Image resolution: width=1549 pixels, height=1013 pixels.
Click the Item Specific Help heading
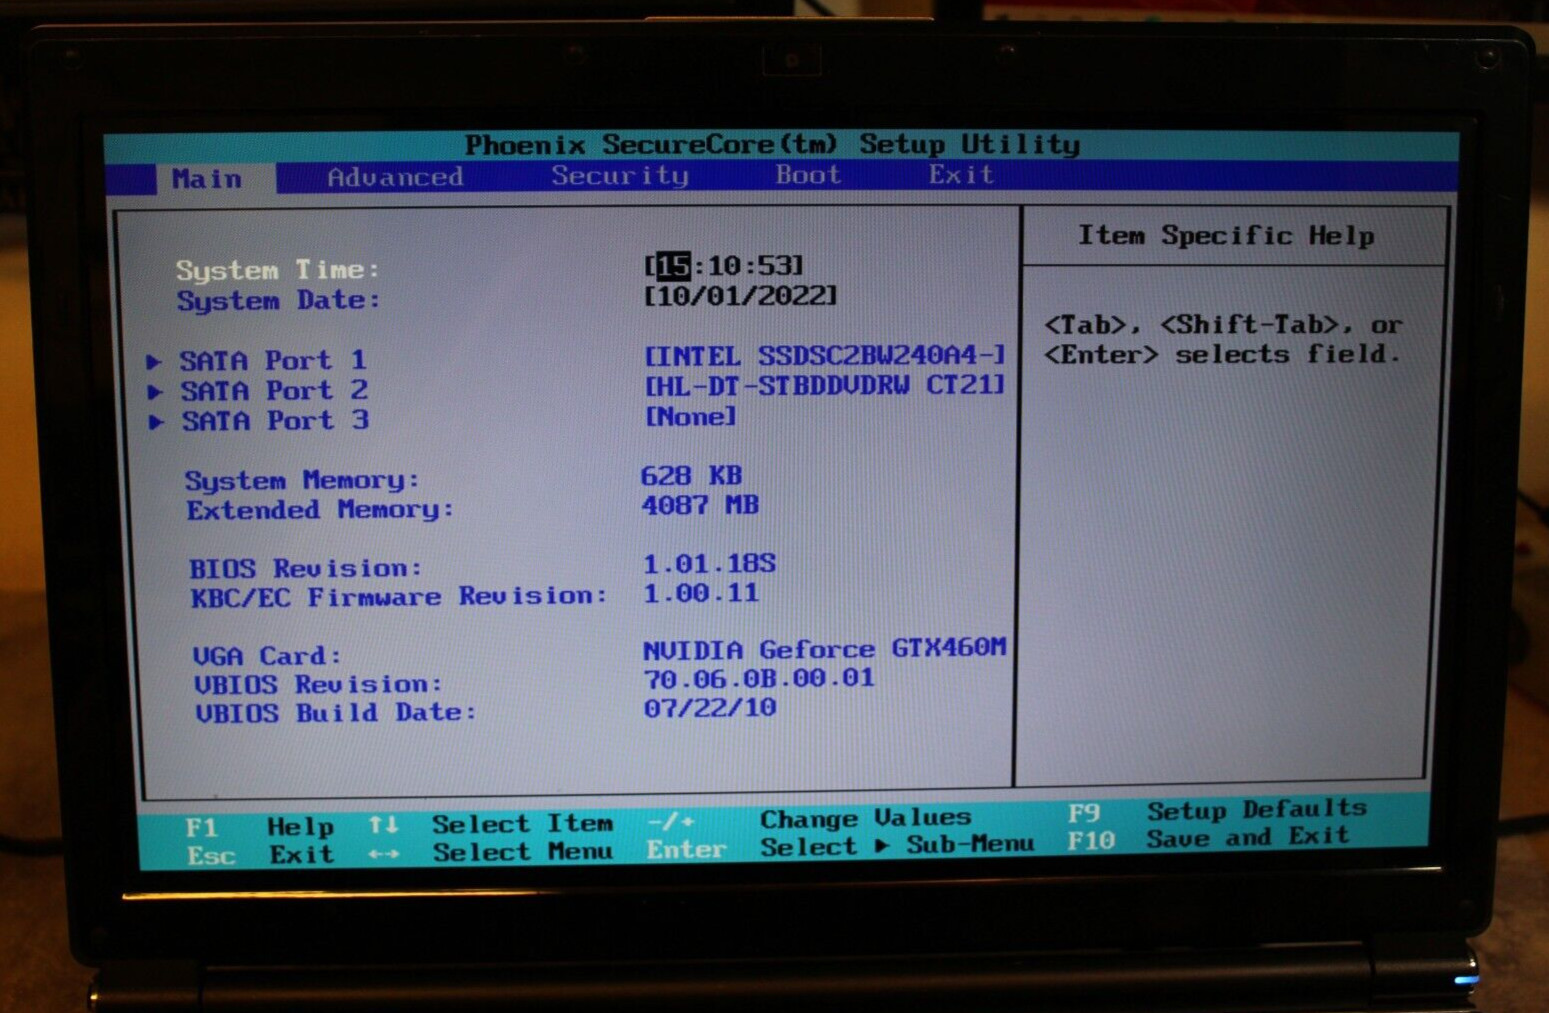click(x=1226, y=236)
